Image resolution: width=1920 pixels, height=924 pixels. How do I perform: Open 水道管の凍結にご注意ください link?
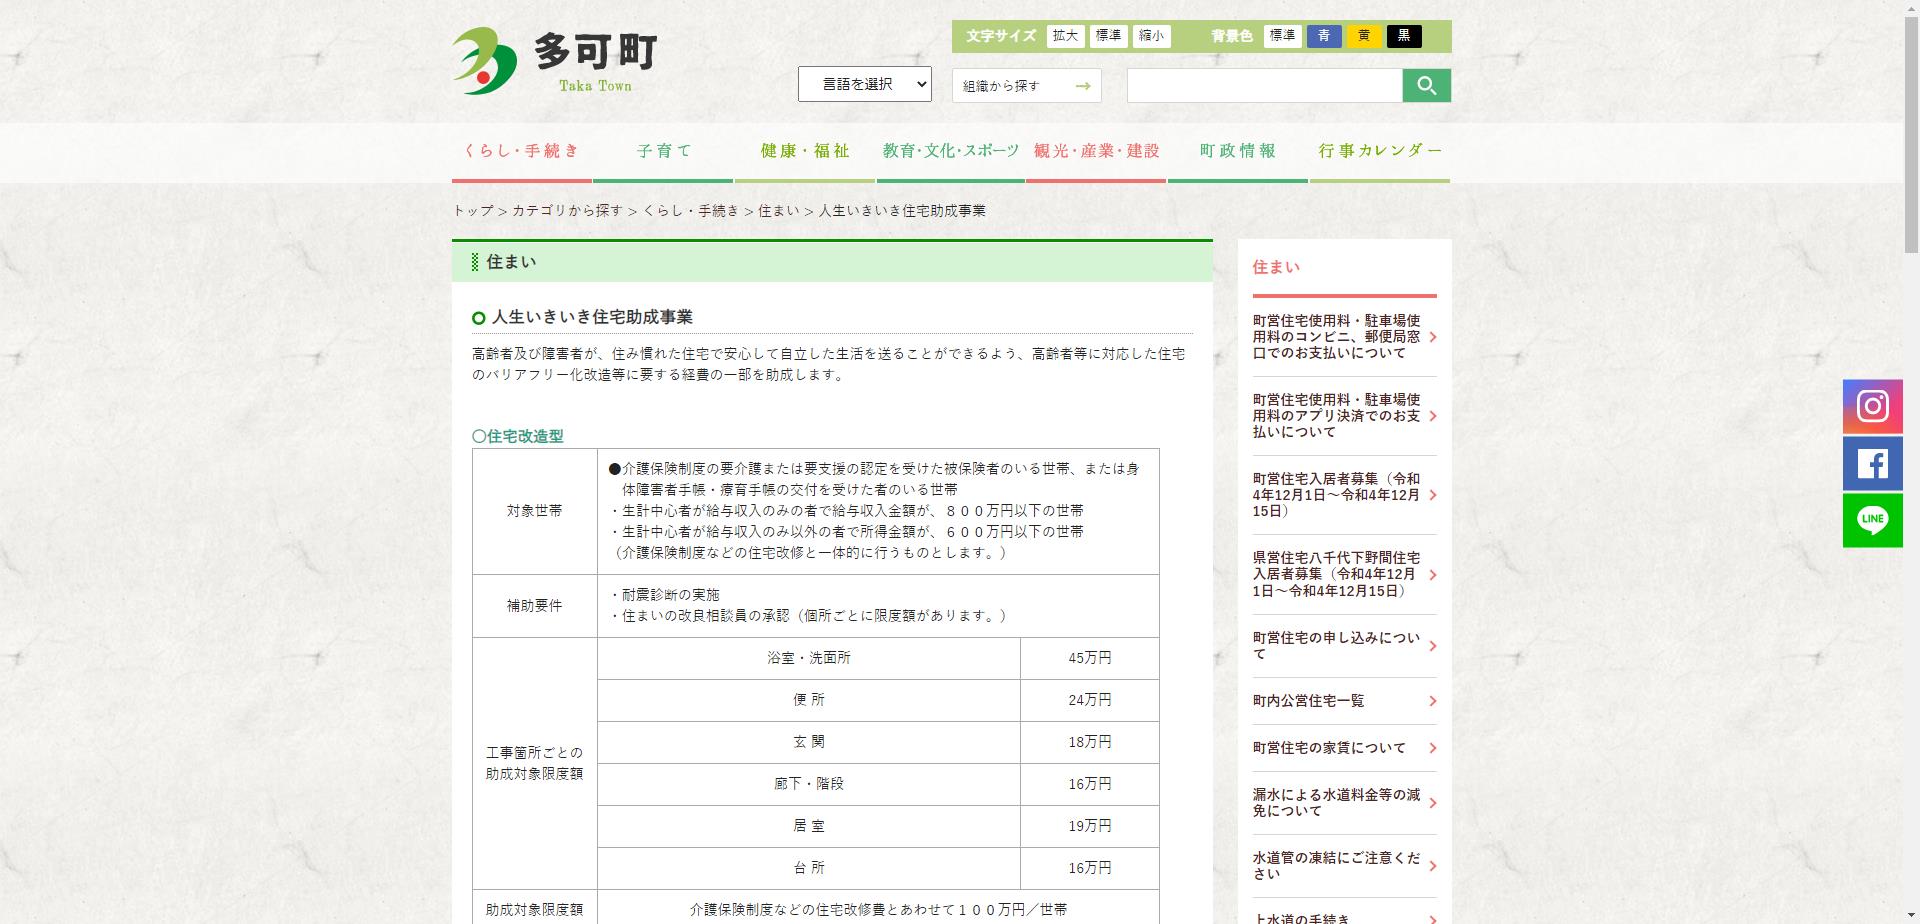point(1344,866)
